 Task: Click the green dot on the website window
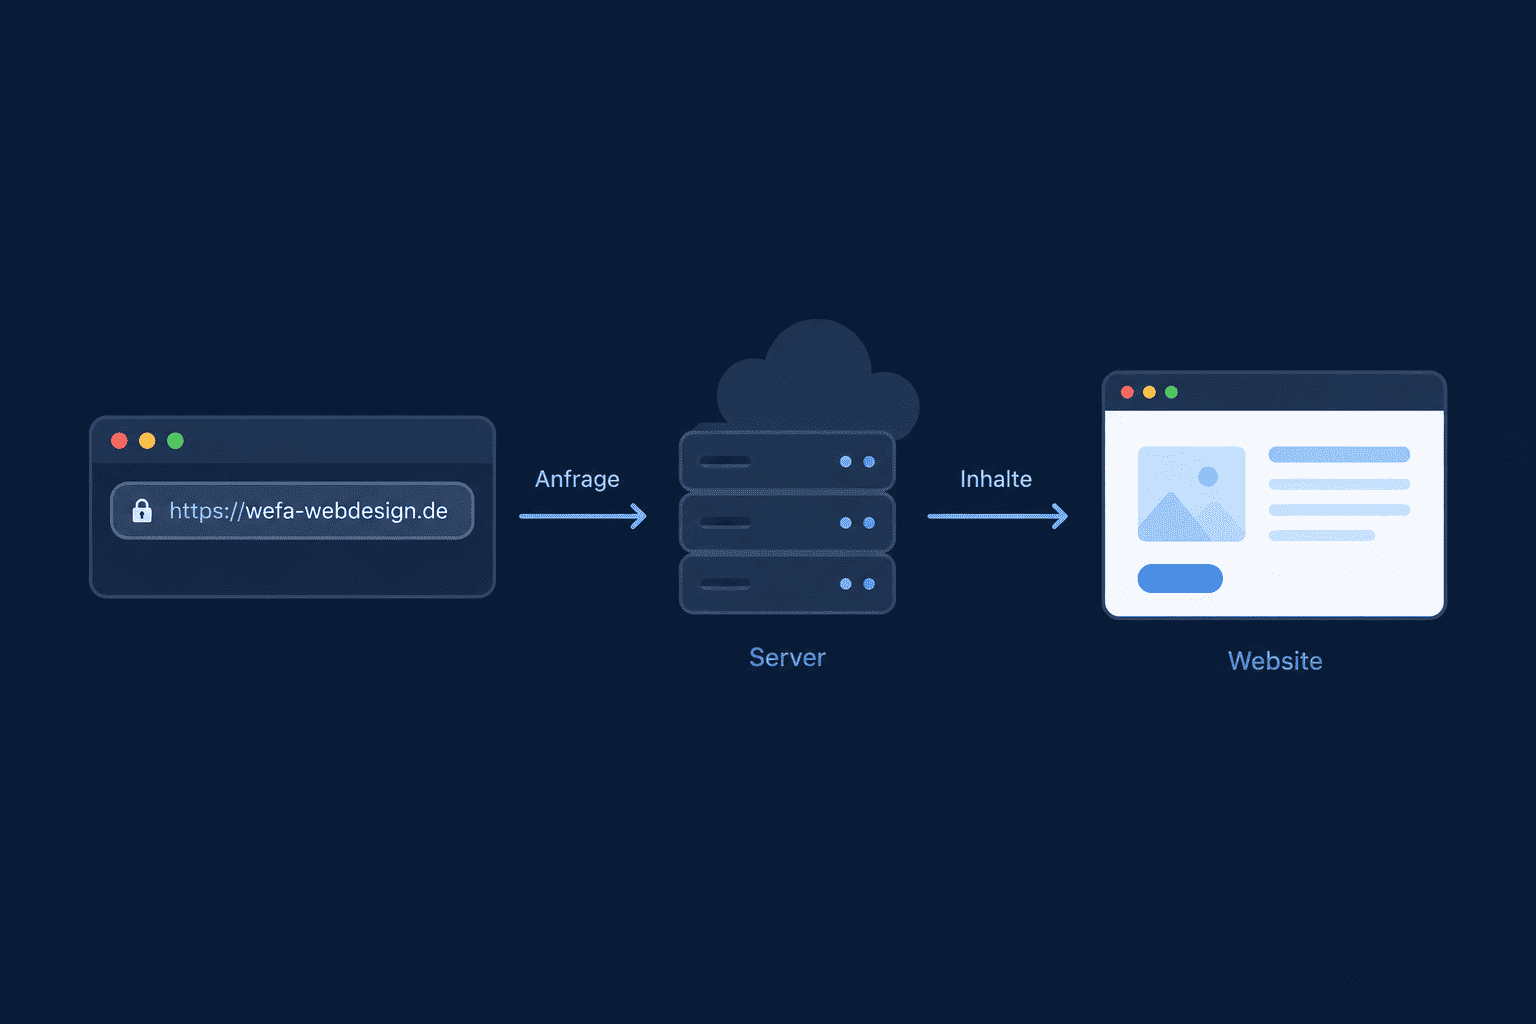(1171, 392)
